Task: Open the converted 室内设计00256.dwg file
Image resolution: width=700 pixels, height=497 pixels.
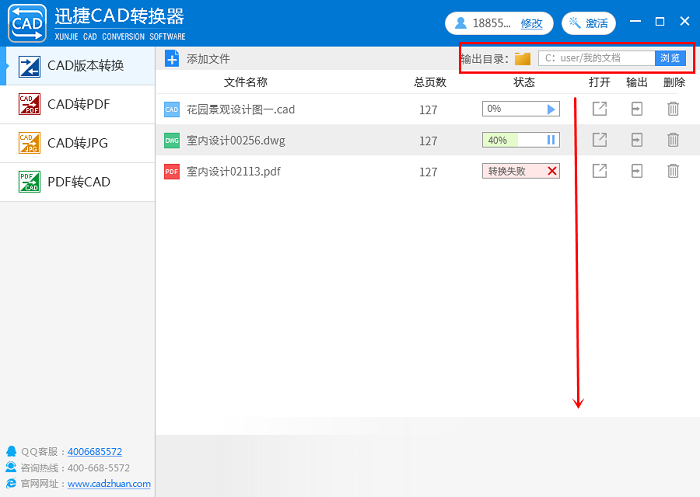Action: click(600, 140)
